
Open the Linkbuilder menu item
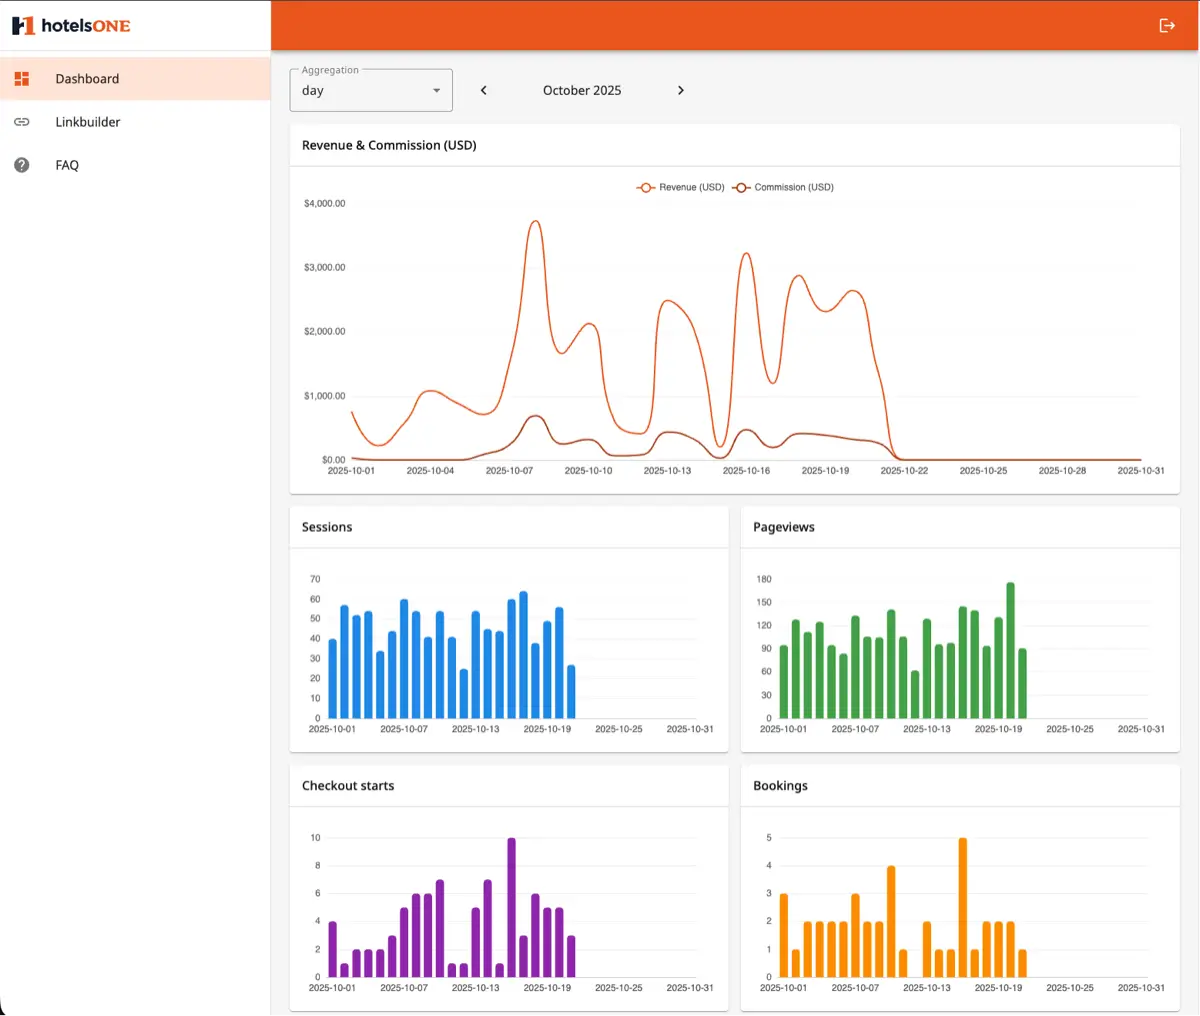click(x=135, y=122)
